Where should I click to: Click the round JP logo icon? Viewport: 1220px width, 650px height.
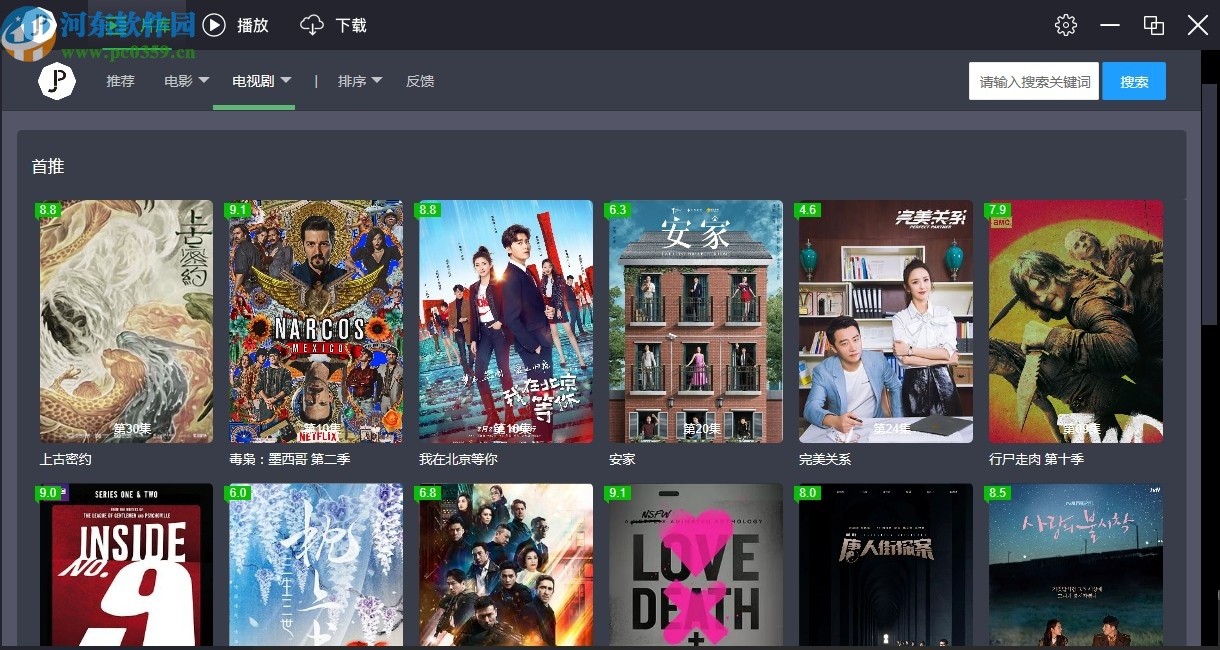57,81
